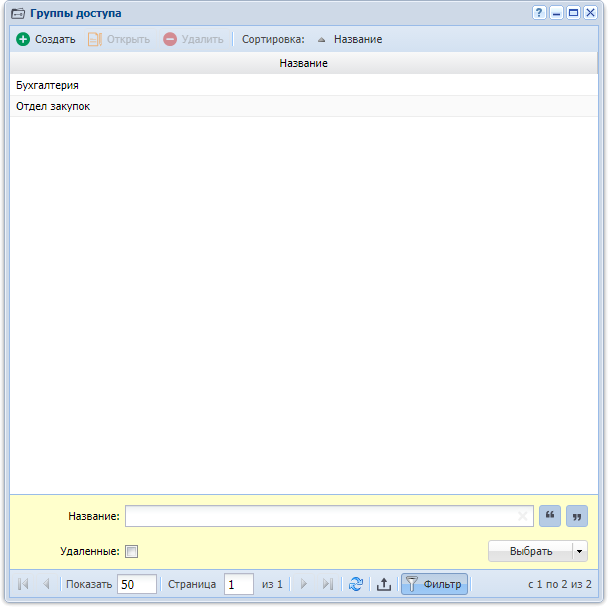Image resolution: width=608 pixels, height=607 pixels.
Task: Click the window icon beside the Группы доступа title
Action: coord(18,13)
